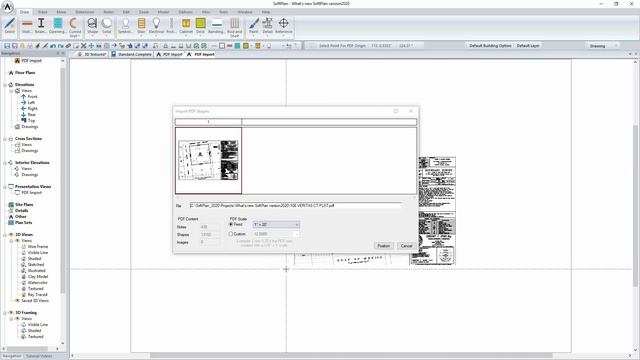Open the Floor Plans navigation item
This screenshot has height=360, width=640.
[25, 72]
